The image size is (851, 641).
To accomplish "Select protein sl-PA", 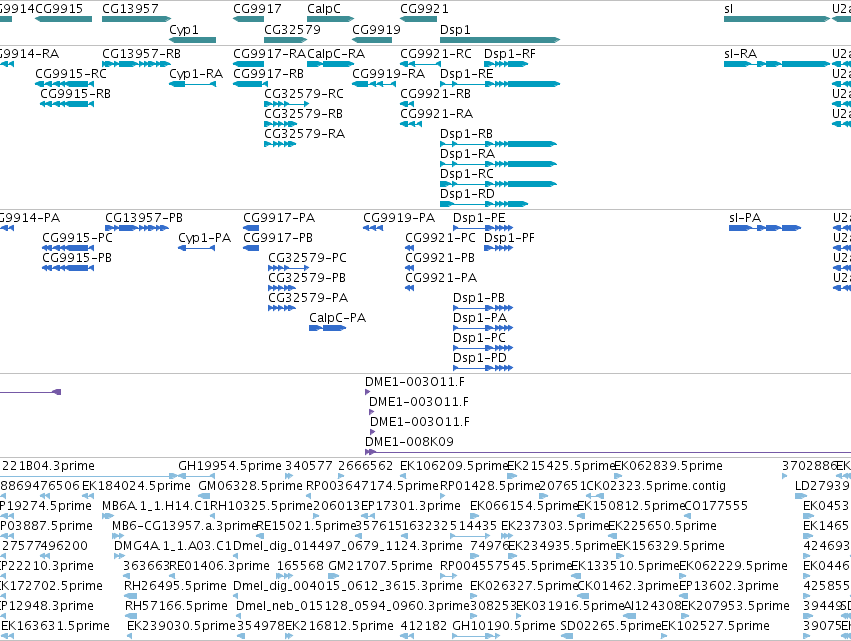I will (x=765, y=228).
